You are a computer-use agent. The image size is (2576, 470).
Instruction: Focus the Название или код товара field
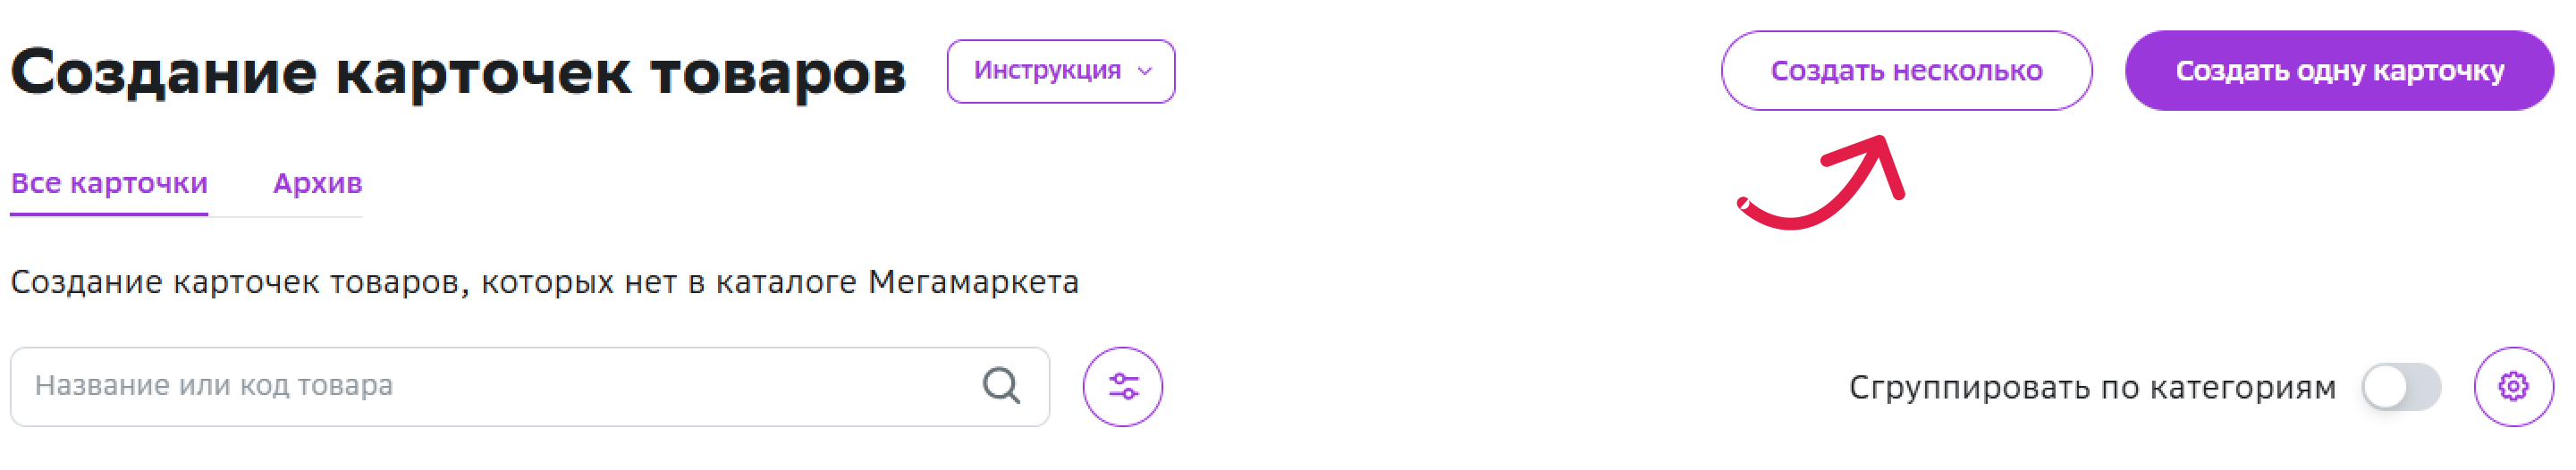(x=530, y=387)
